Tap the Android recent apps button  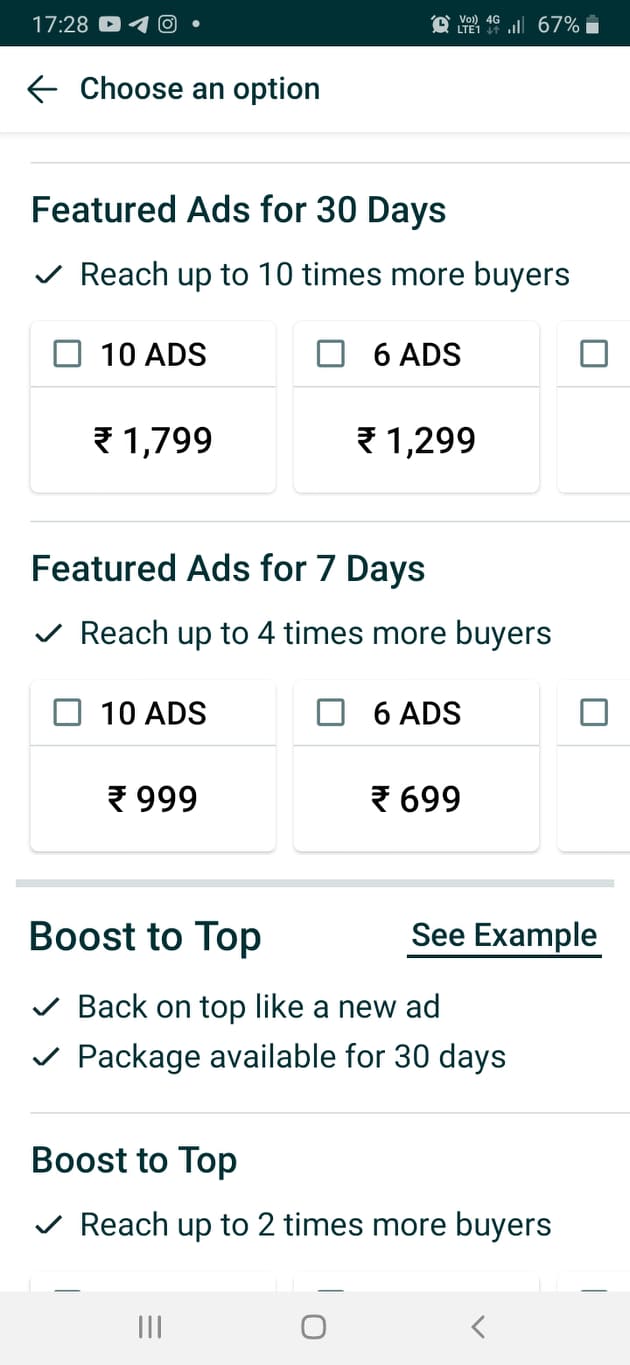pos(148,1327)
